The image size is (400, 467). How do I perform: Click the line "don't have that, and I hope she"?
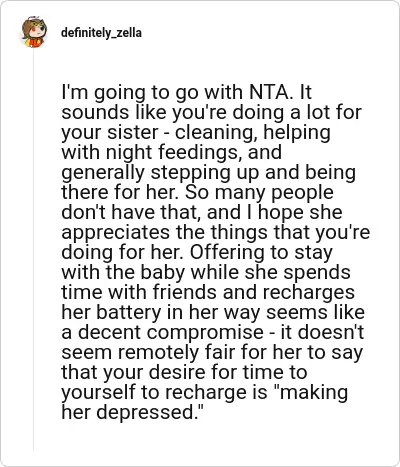pyautogui.click(x=202, y=213)
